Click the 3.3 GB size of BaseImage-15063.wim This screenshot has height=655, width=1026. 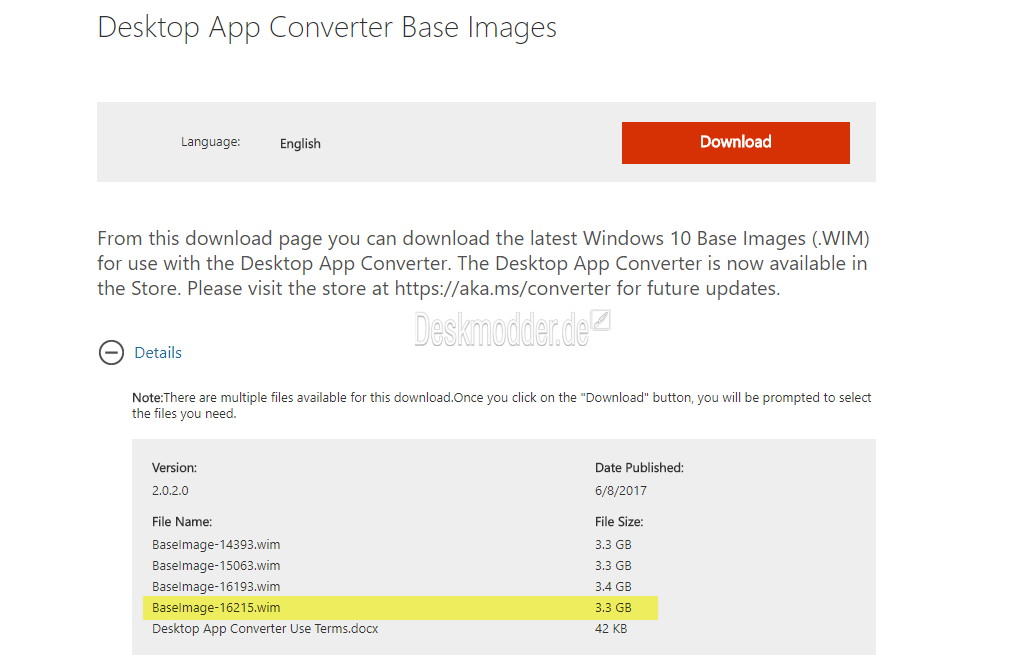point(613,565)
